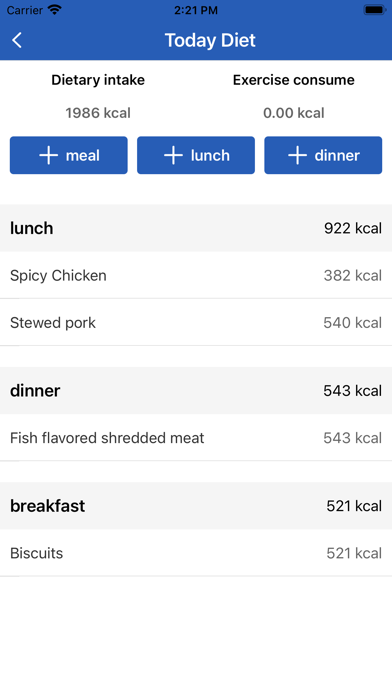Click the plus icon on lunch button
392x696 pixels.
coord(173,155)
